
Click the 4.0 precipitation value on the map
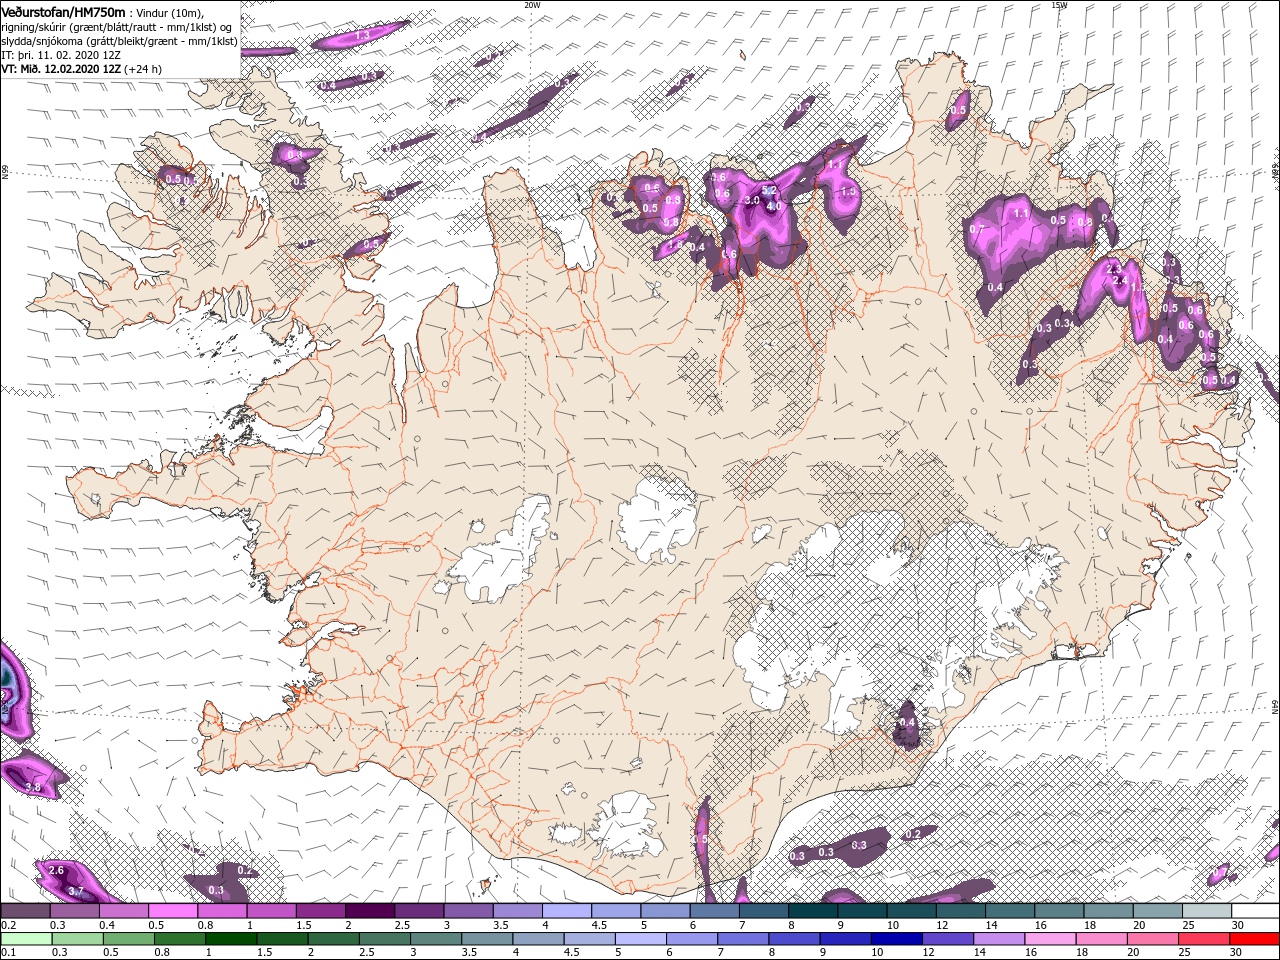coord(774,206)
